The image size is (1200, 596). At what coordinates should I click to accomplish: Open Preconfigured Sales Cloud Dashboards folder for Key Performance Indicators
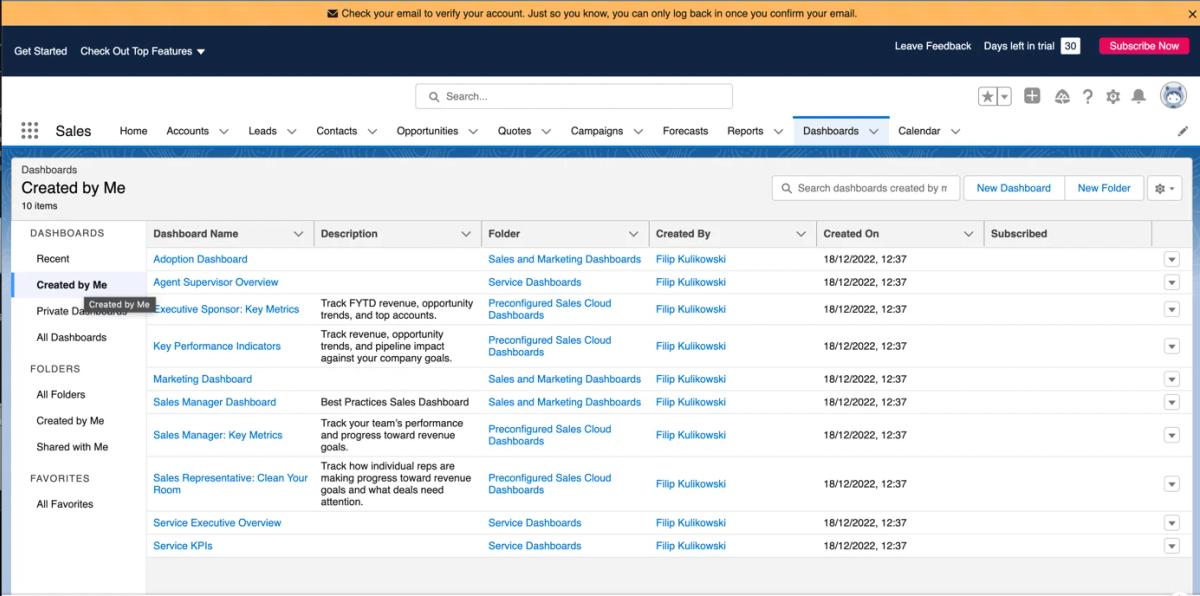(x=549, y=346)
